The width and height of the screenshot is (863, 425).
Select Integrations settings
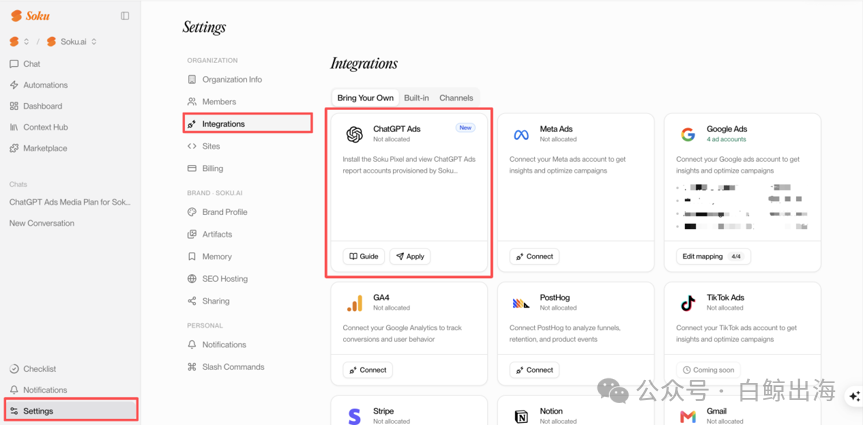pyautogui.click(x=248, y=124)
